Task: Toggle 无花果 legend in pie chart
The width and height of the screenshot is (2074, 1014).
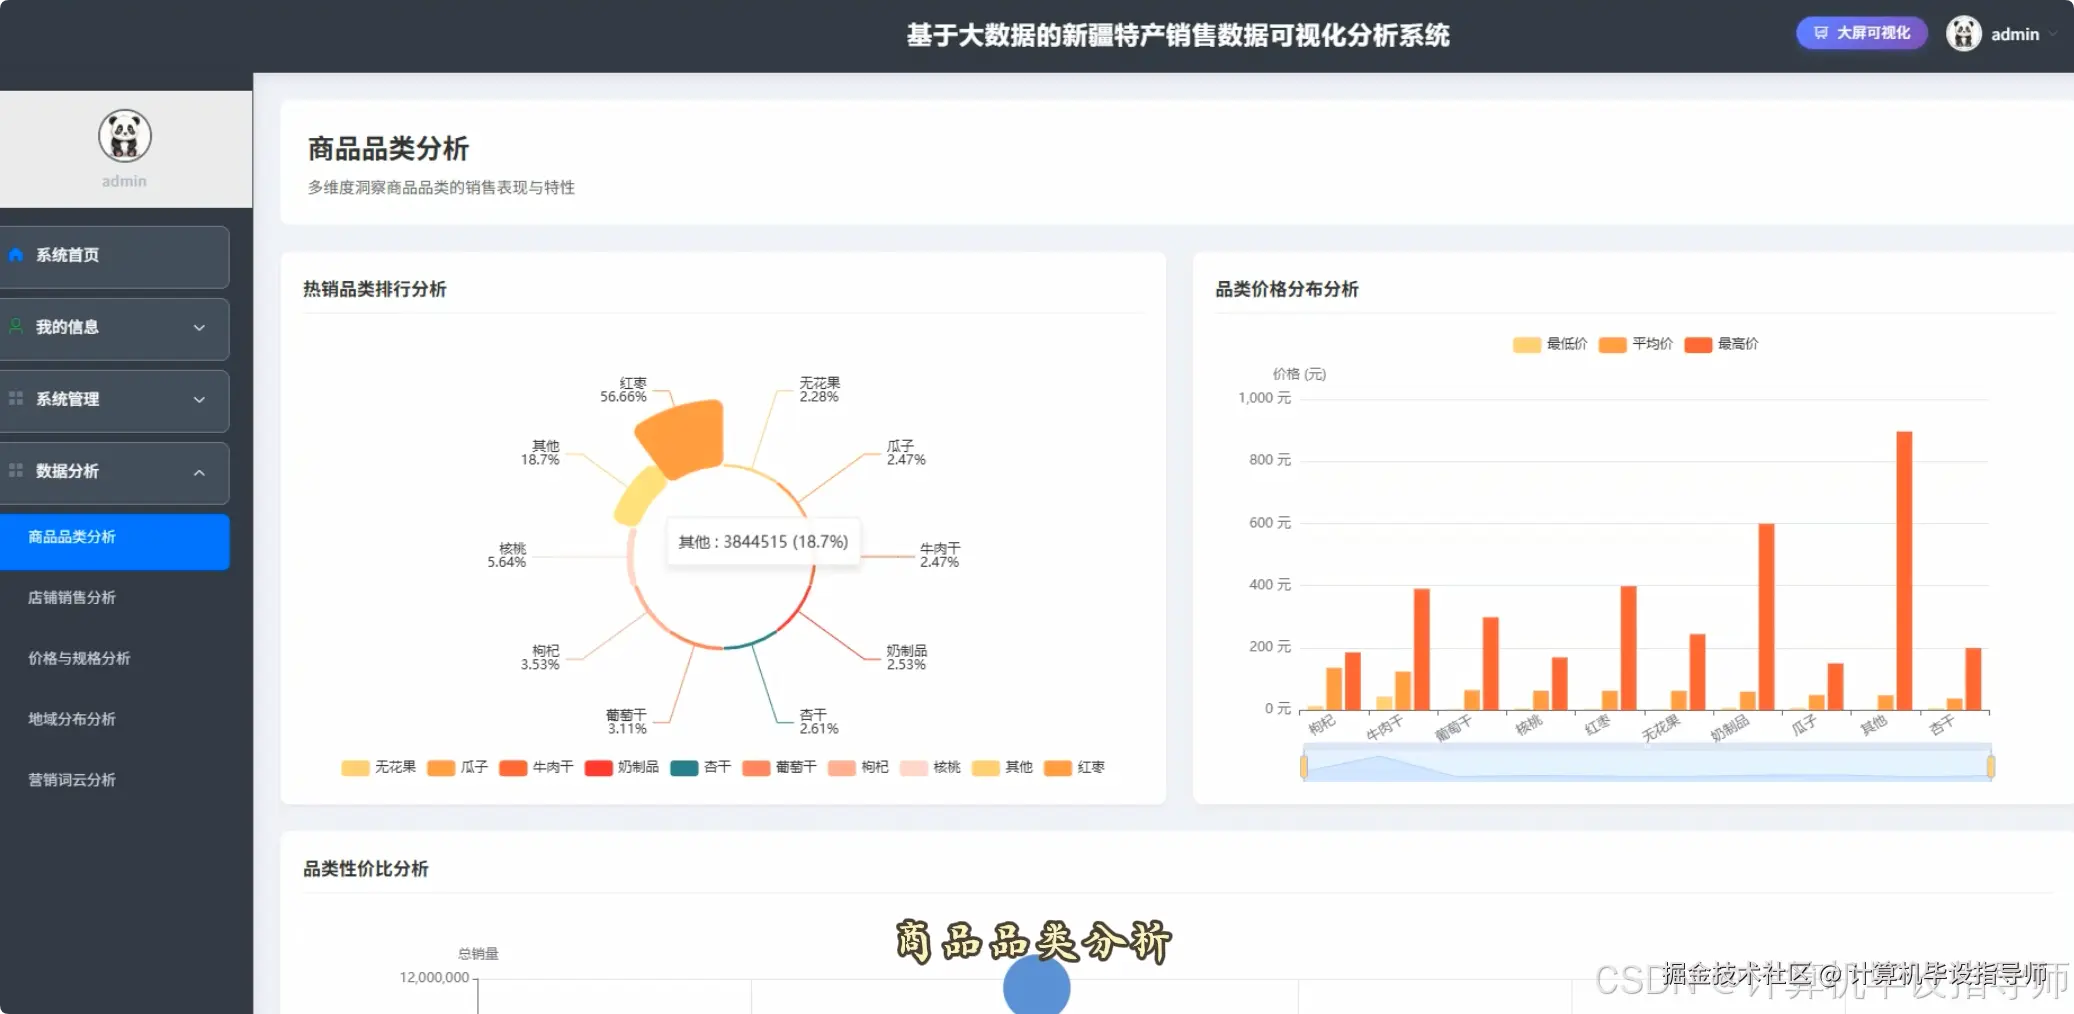Action: pyautogui.click(x=378, y=767)
